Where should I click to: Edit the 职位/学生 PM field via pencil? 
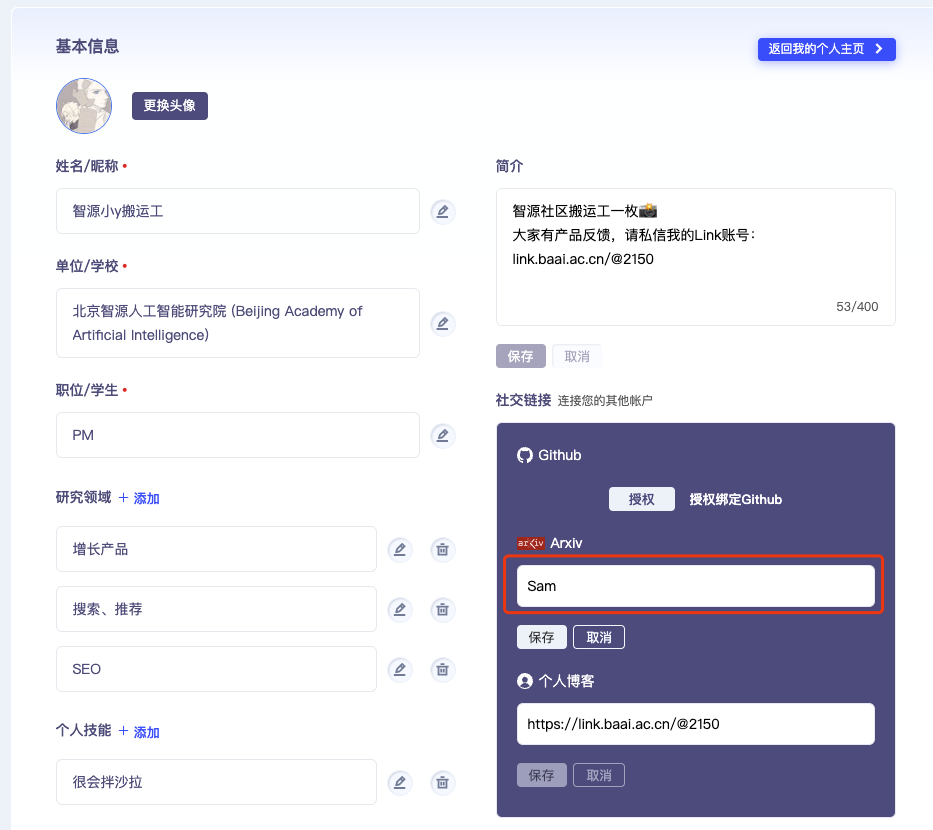click(x=443, y=435)
